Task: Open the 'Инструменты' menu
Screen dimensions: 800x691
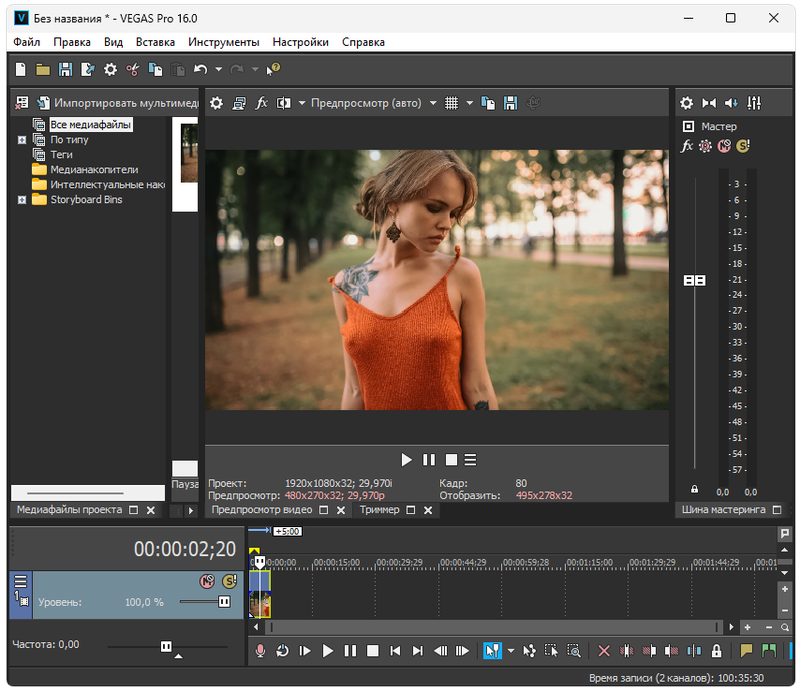Action: (x=223, y=42)
